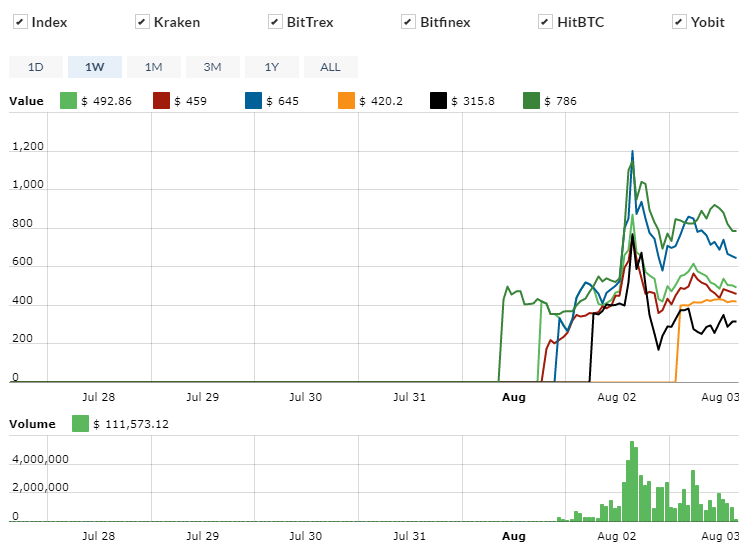This screenshot has width=754, height=552.
Task: Toggle the Bitfinex checkbox
Action: [x=408, y=22]
